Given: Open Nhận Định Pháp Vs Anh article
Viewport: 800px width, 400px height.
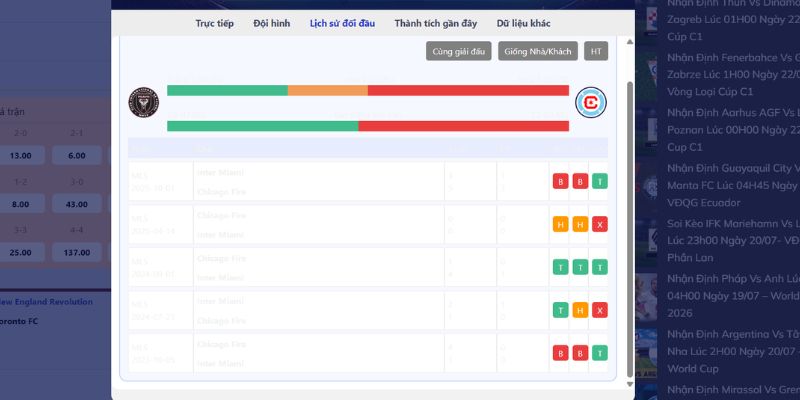Looking at the screenshot, I should pyautogui.click(x=733, y=296).
